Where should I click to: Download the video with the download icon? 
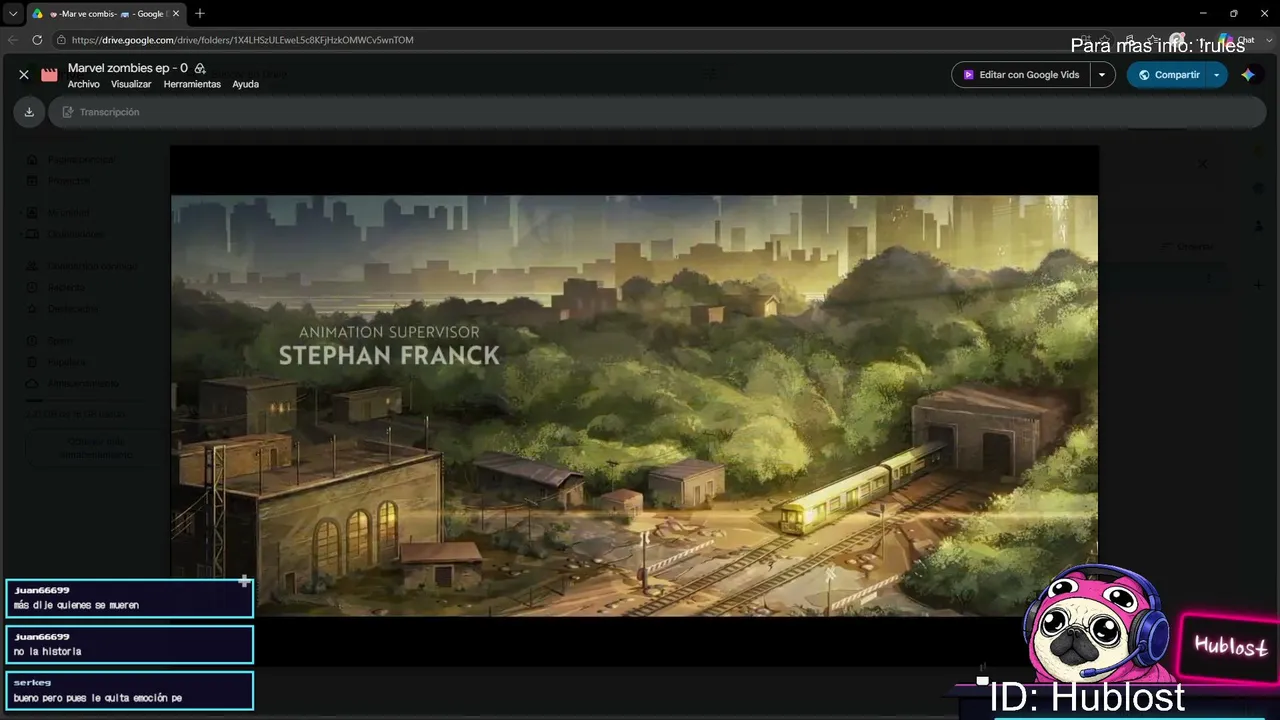(x=29, y=112)
